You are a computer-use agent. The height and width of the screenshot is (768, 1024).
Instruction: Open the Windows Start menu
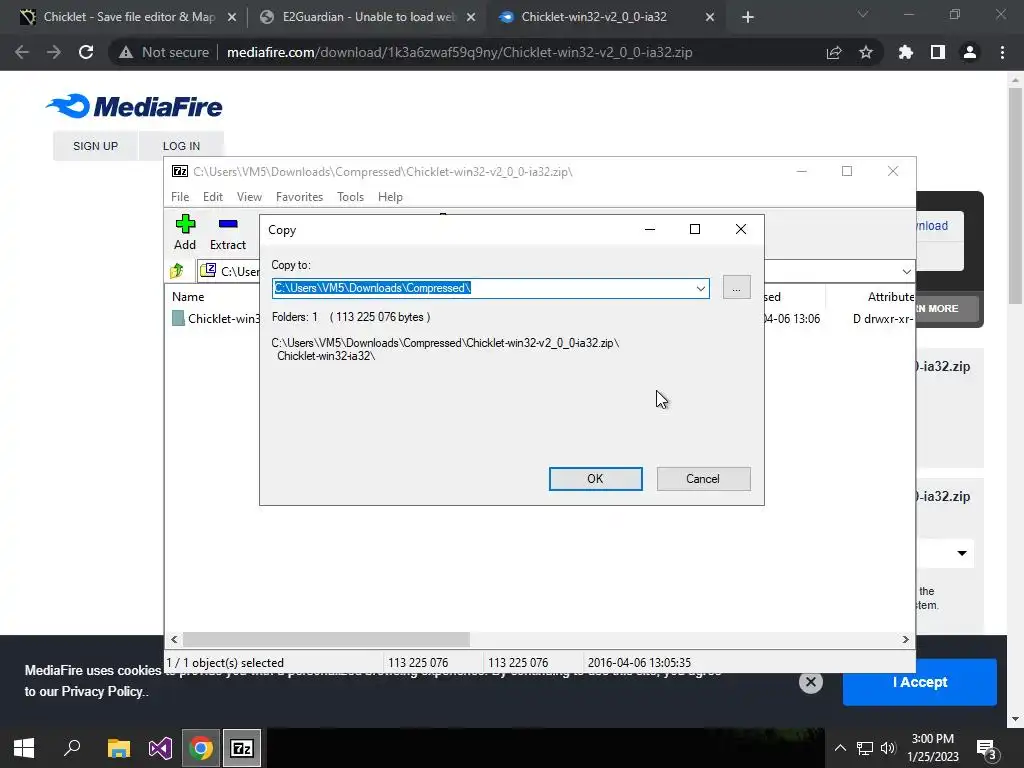24,748
